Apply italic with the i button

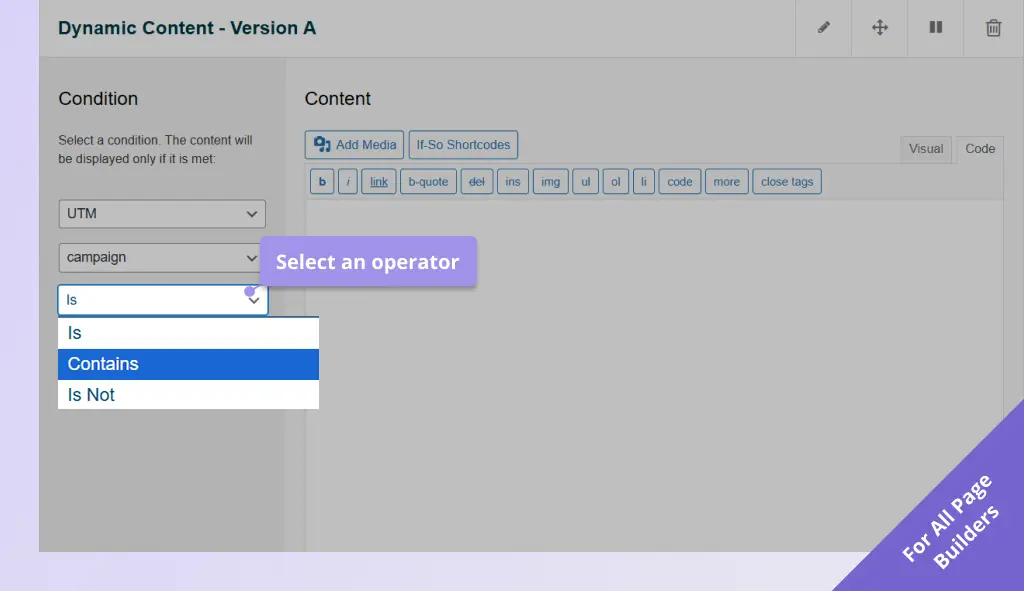coord(348,182)
